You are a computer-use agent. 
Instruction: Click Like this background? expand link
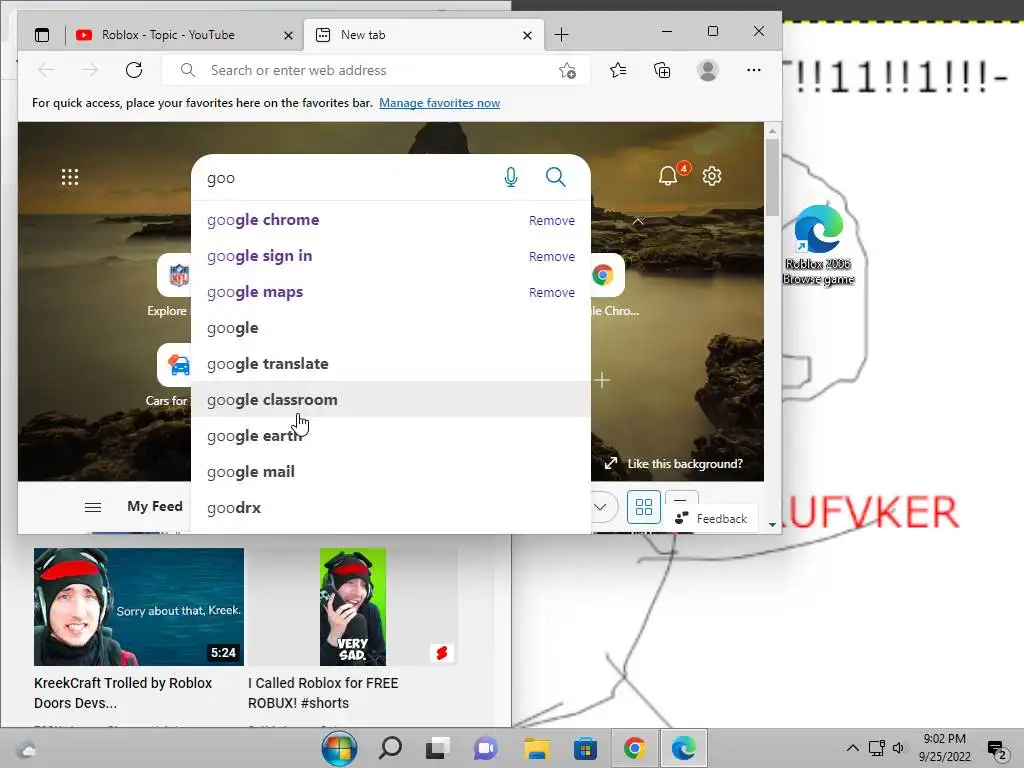(x=674, y=464)
